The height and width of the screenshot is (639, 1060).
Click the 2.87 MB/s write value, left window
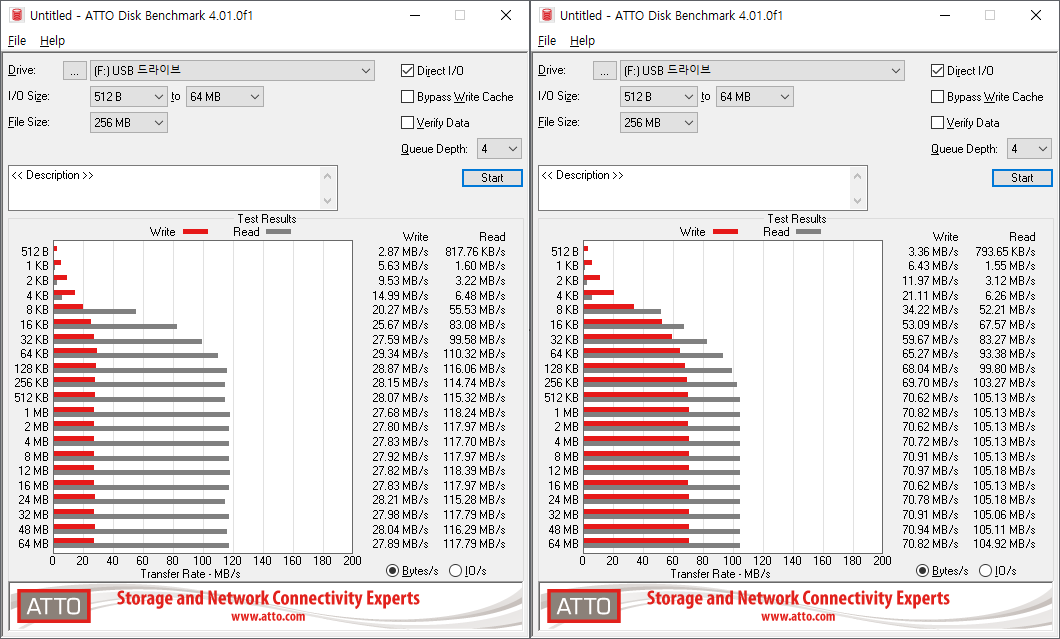click(x=403, y=252)
